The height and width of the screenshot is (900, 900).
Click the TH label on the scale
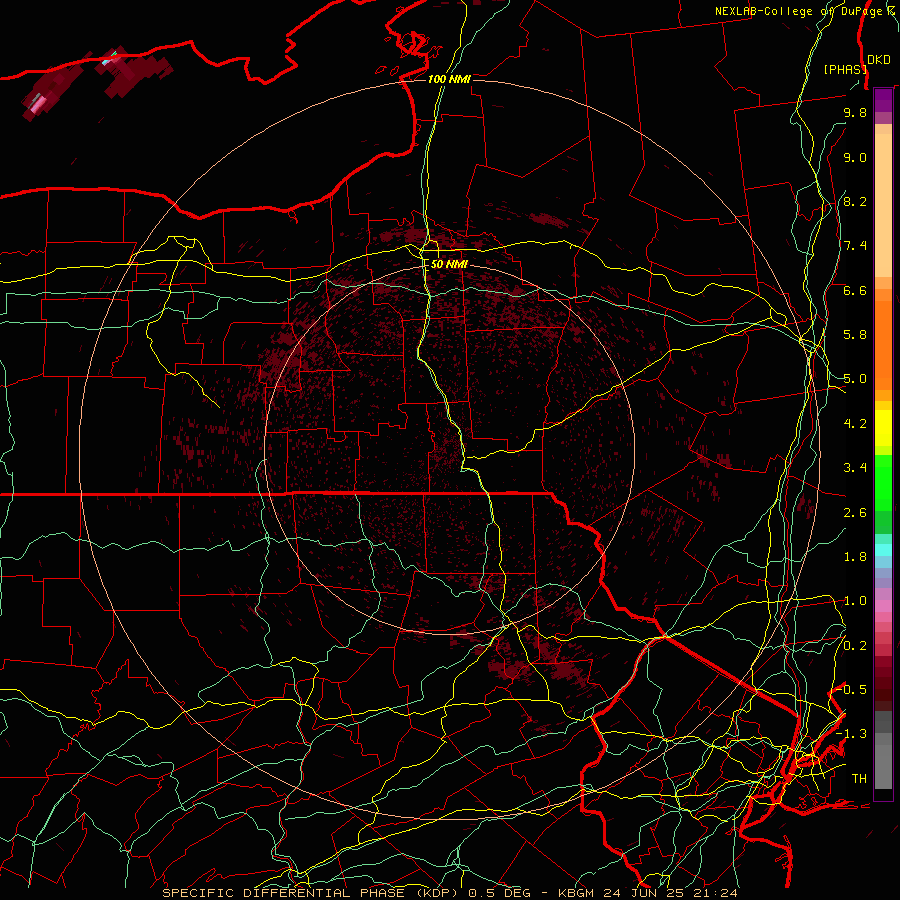(859, 779)
